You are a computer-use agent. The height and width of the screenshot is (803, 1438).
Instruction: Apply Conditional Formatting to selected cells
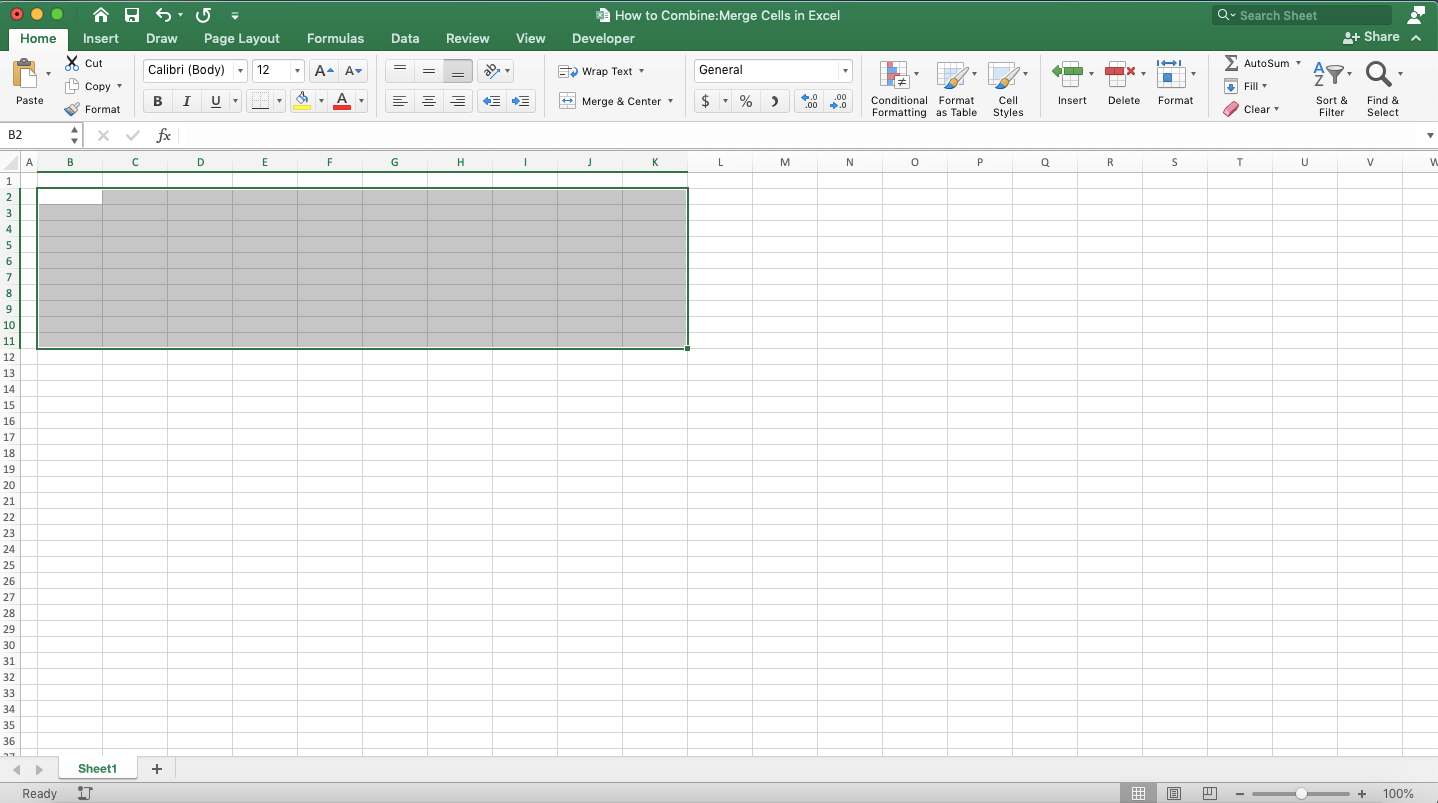[x=898, y=88]
